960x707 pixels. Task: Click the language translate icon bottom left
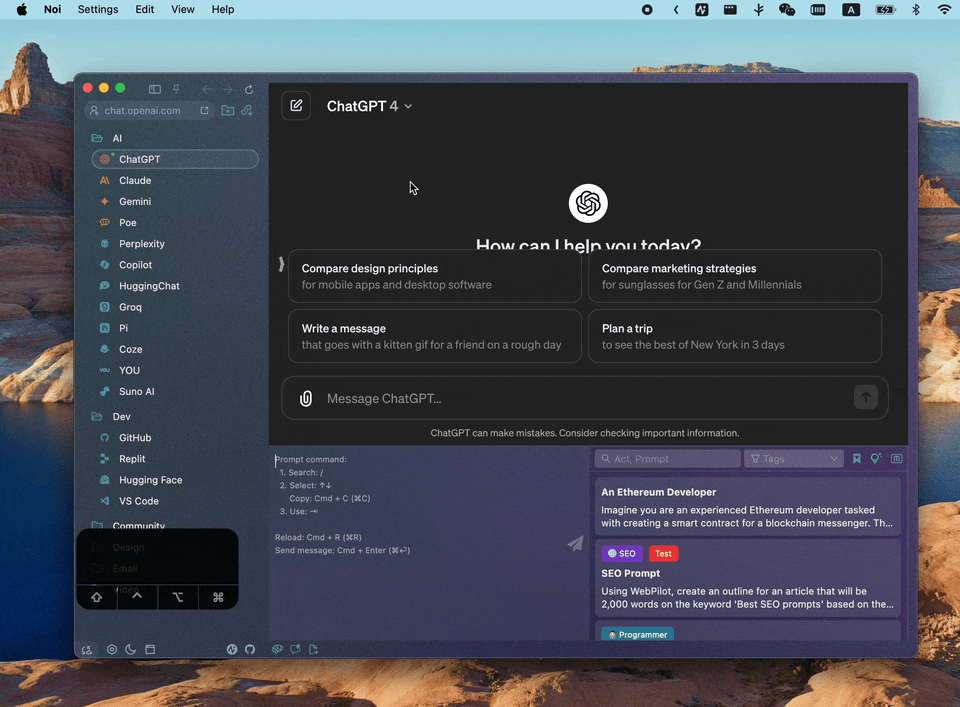tap(87, 650)
